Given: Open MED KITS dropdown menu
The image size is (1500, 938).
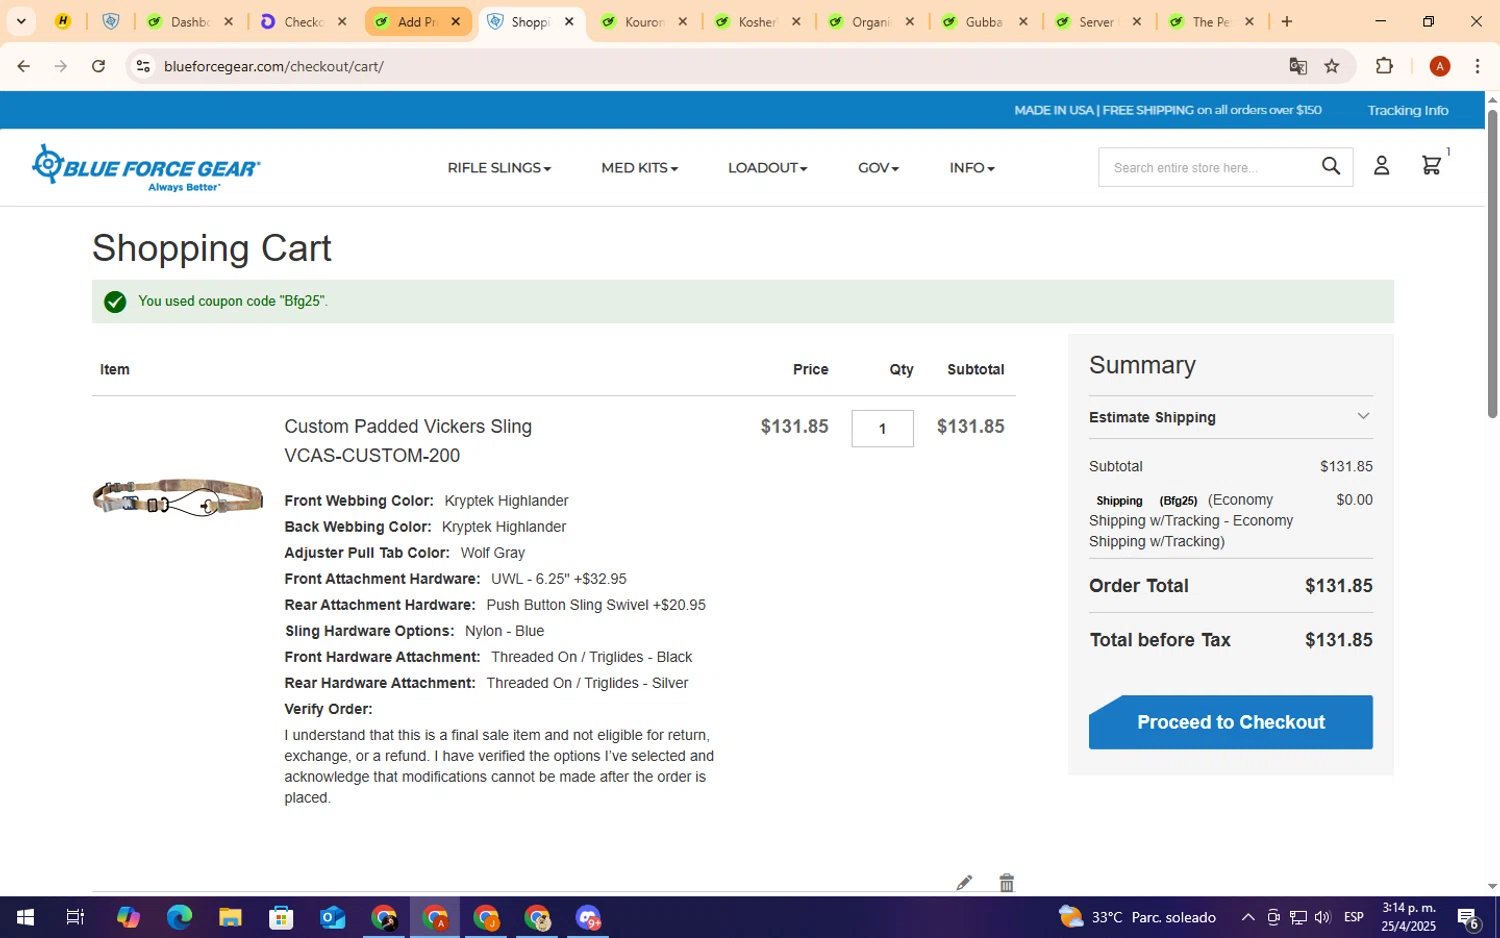Looking at the screenshot, I should (639, 168).
